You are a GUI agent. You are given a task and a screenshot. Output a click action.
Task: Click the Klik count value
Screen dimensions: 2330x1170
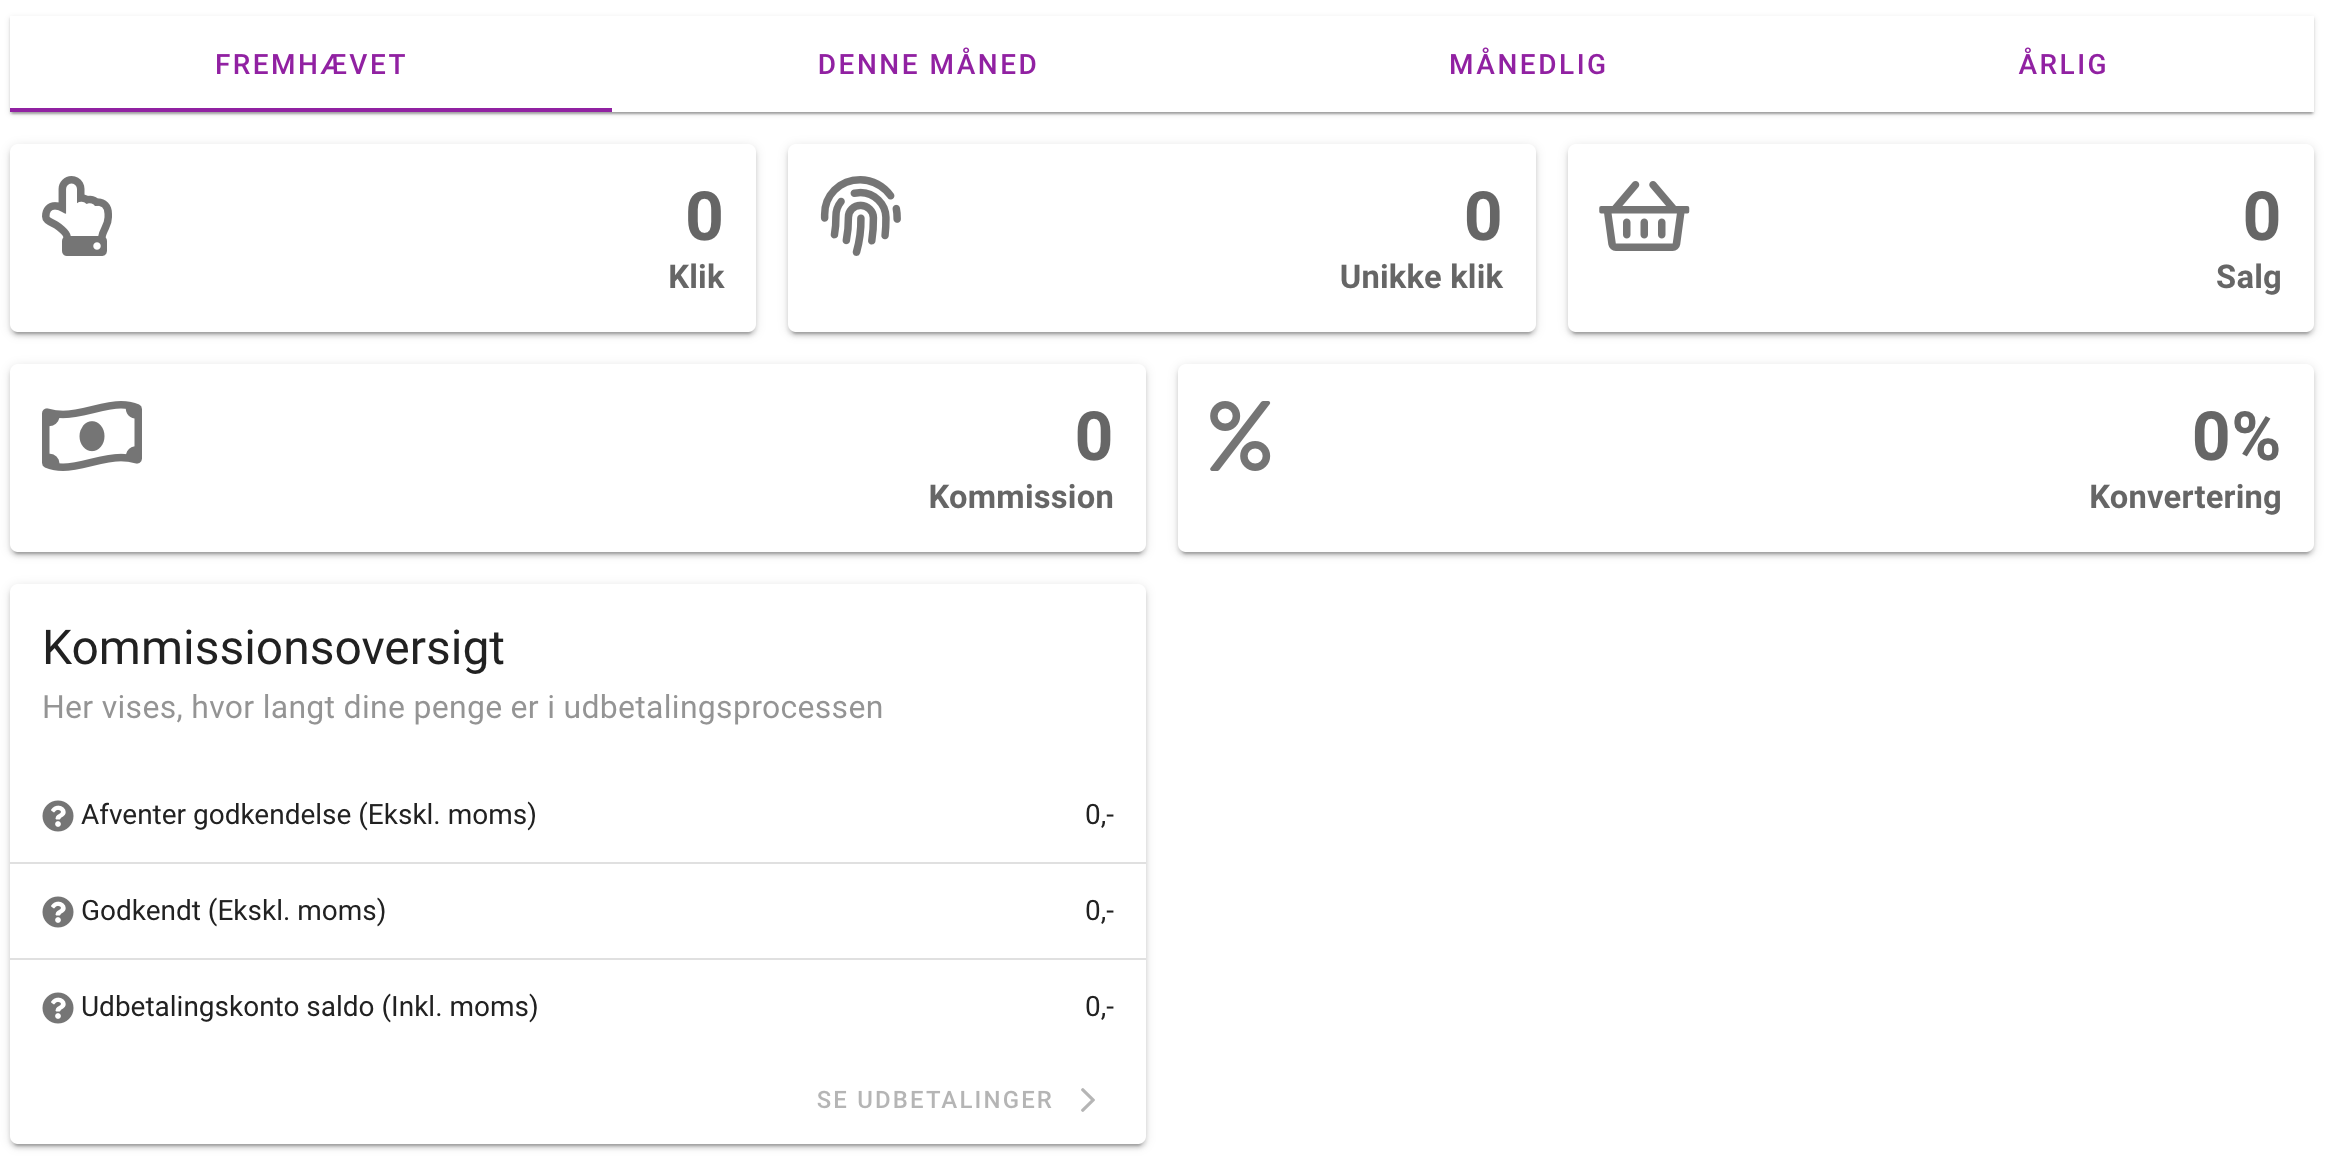(704, 217)
